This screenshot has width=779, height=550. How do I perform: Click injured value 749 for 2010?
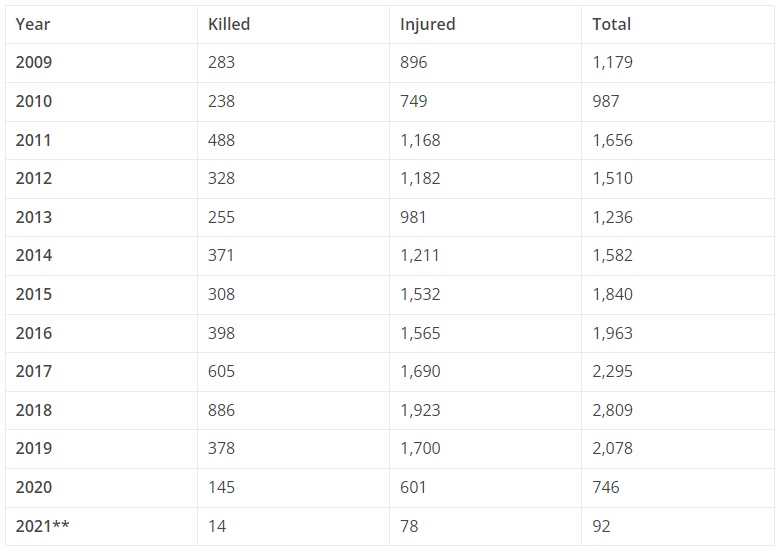tap(413, 101)
